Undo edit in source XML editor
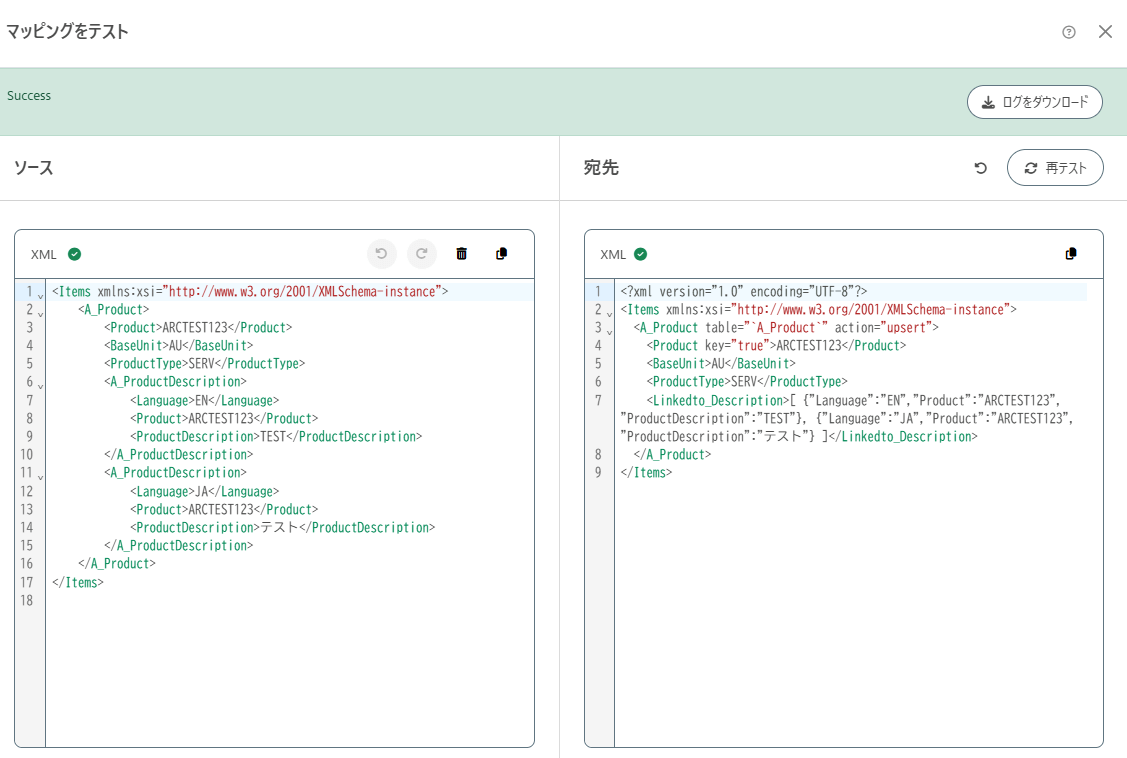This screenshot has height=758, width=1127. [x=382, y=254]
